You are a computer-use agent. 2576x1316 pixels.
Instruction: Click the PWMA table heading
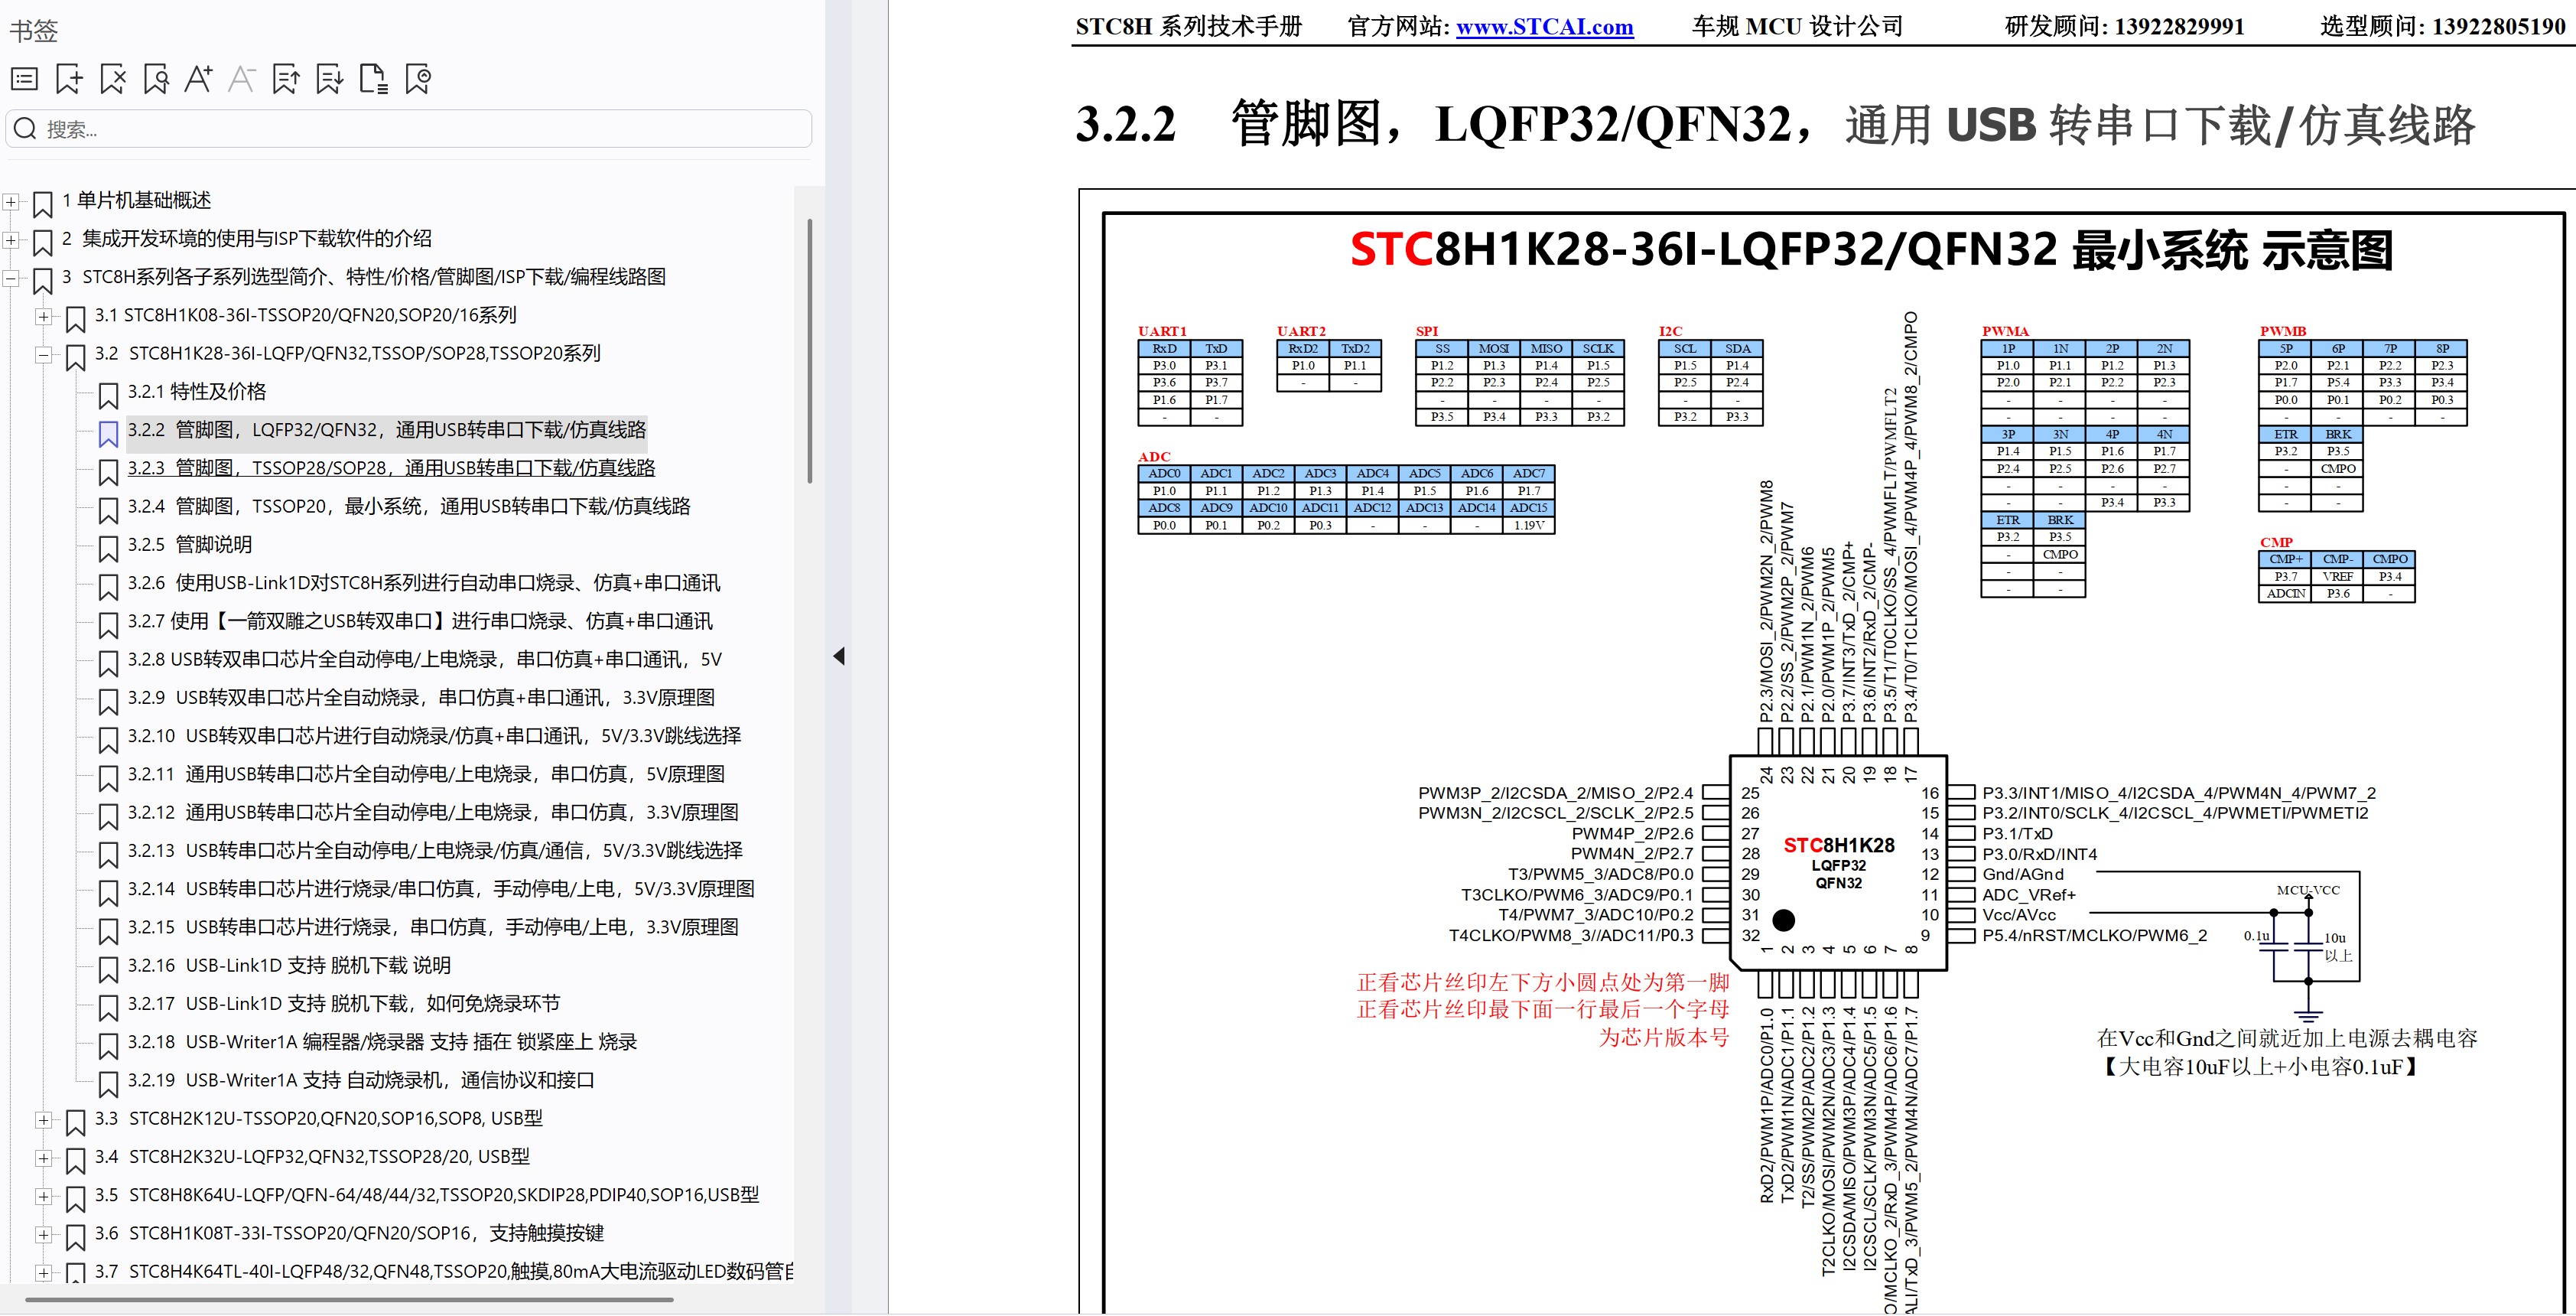[x=2005, y=331]
